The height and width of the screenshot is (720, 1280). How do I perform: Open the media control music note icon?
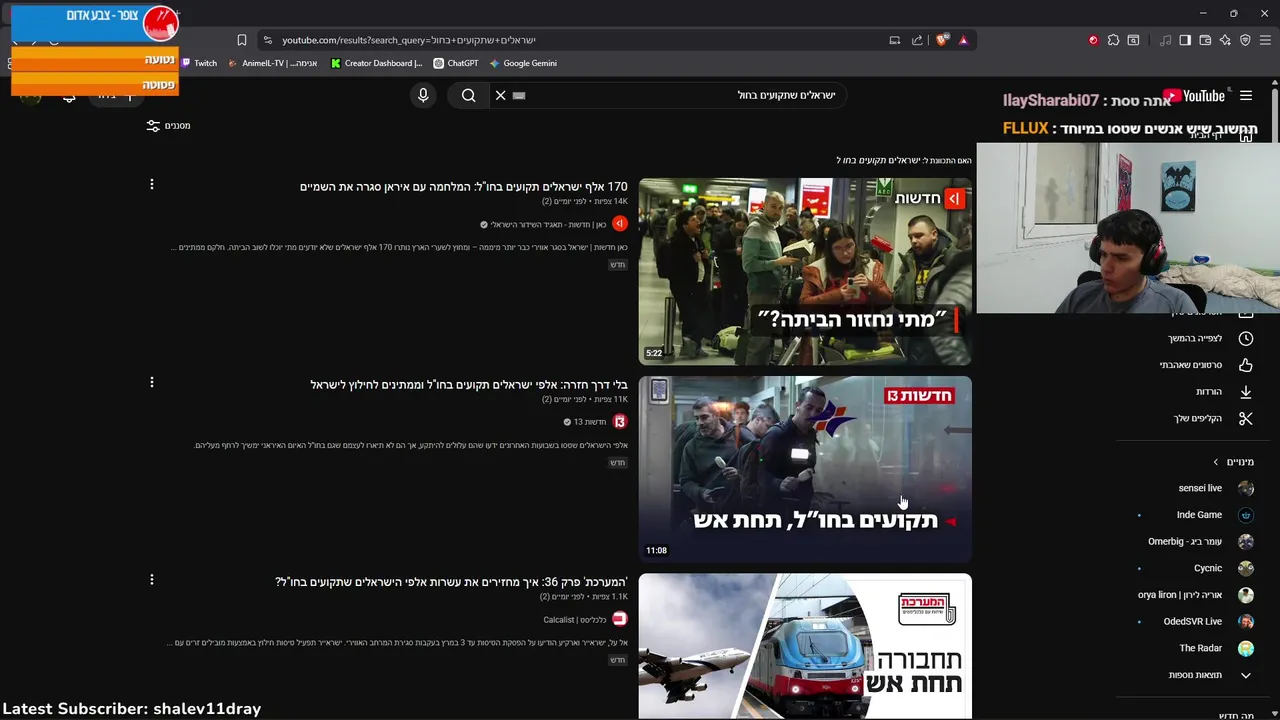point(1166,40)
